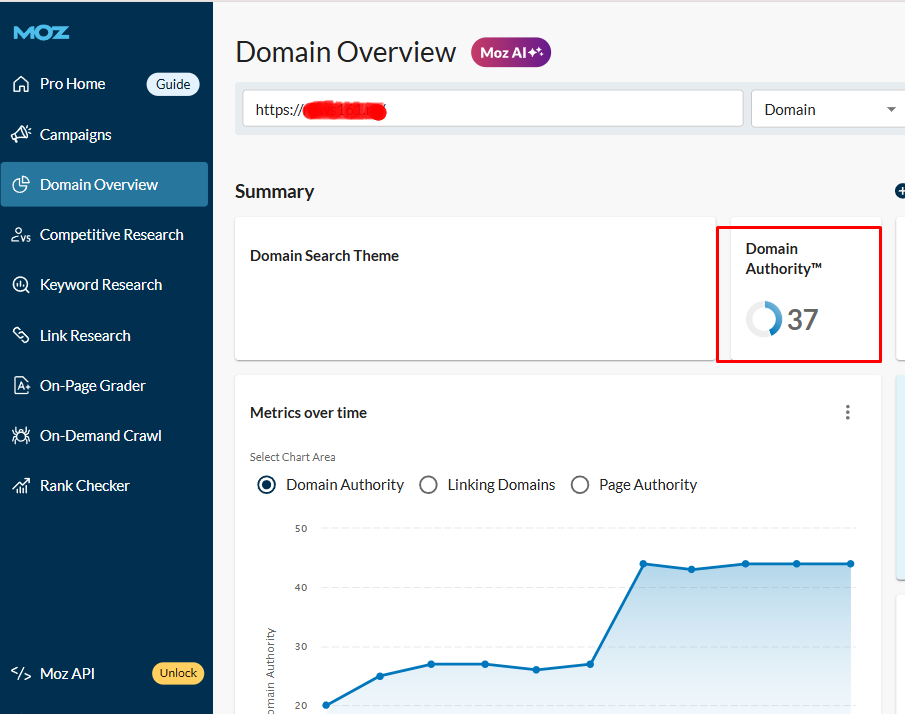Select the Linking Domains radio button

click(428, 485)
